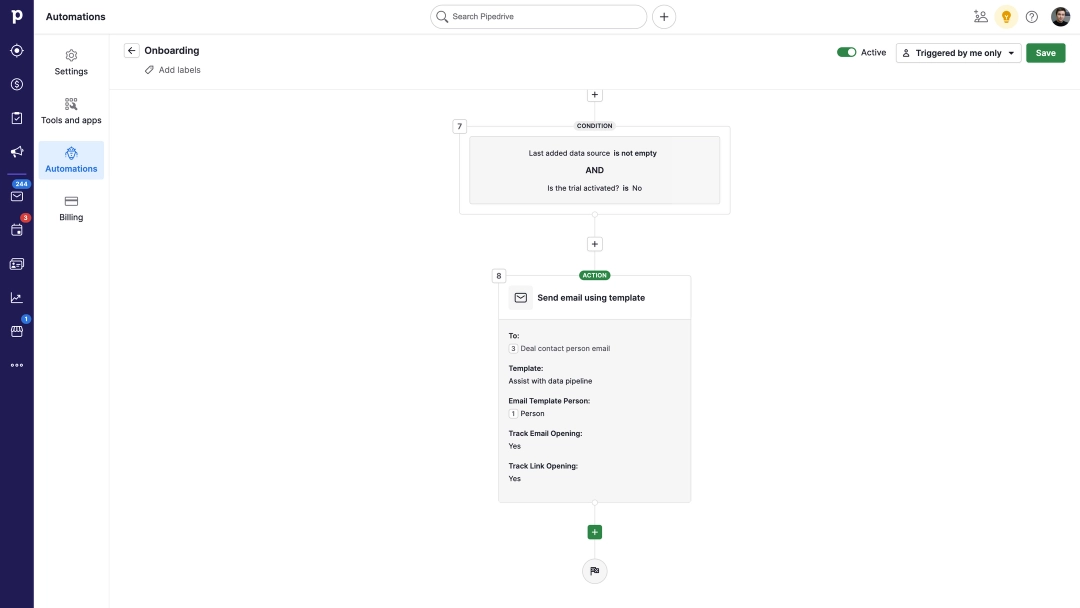Go to Billing in settings menu

coord(71,208)
